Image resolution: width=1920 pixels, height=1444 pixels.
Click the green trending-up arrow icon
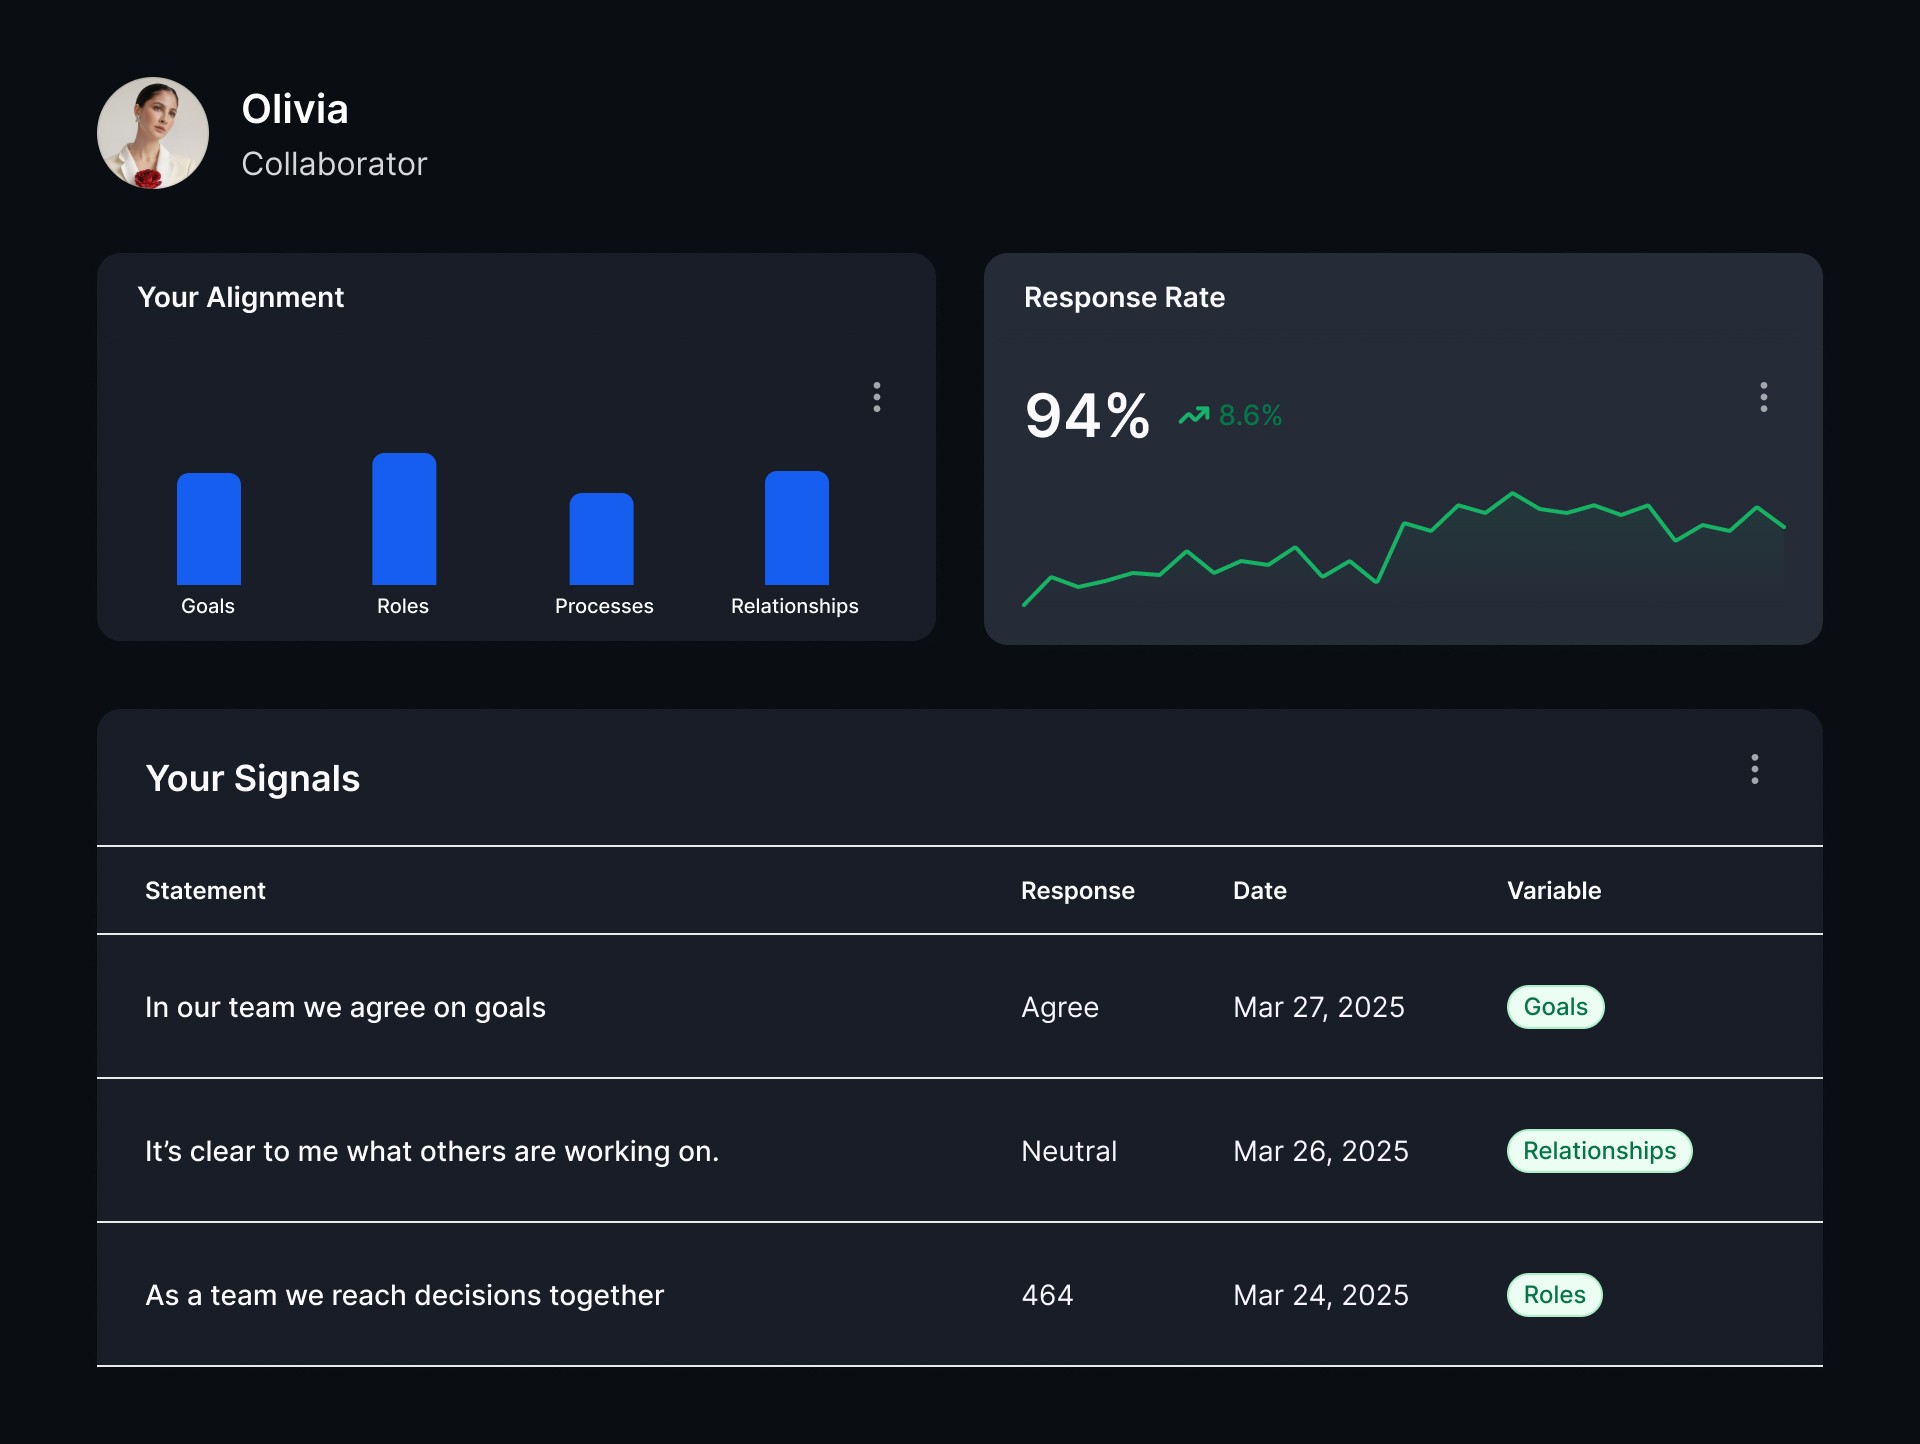pyautogui.click(x=1194, y=415)
